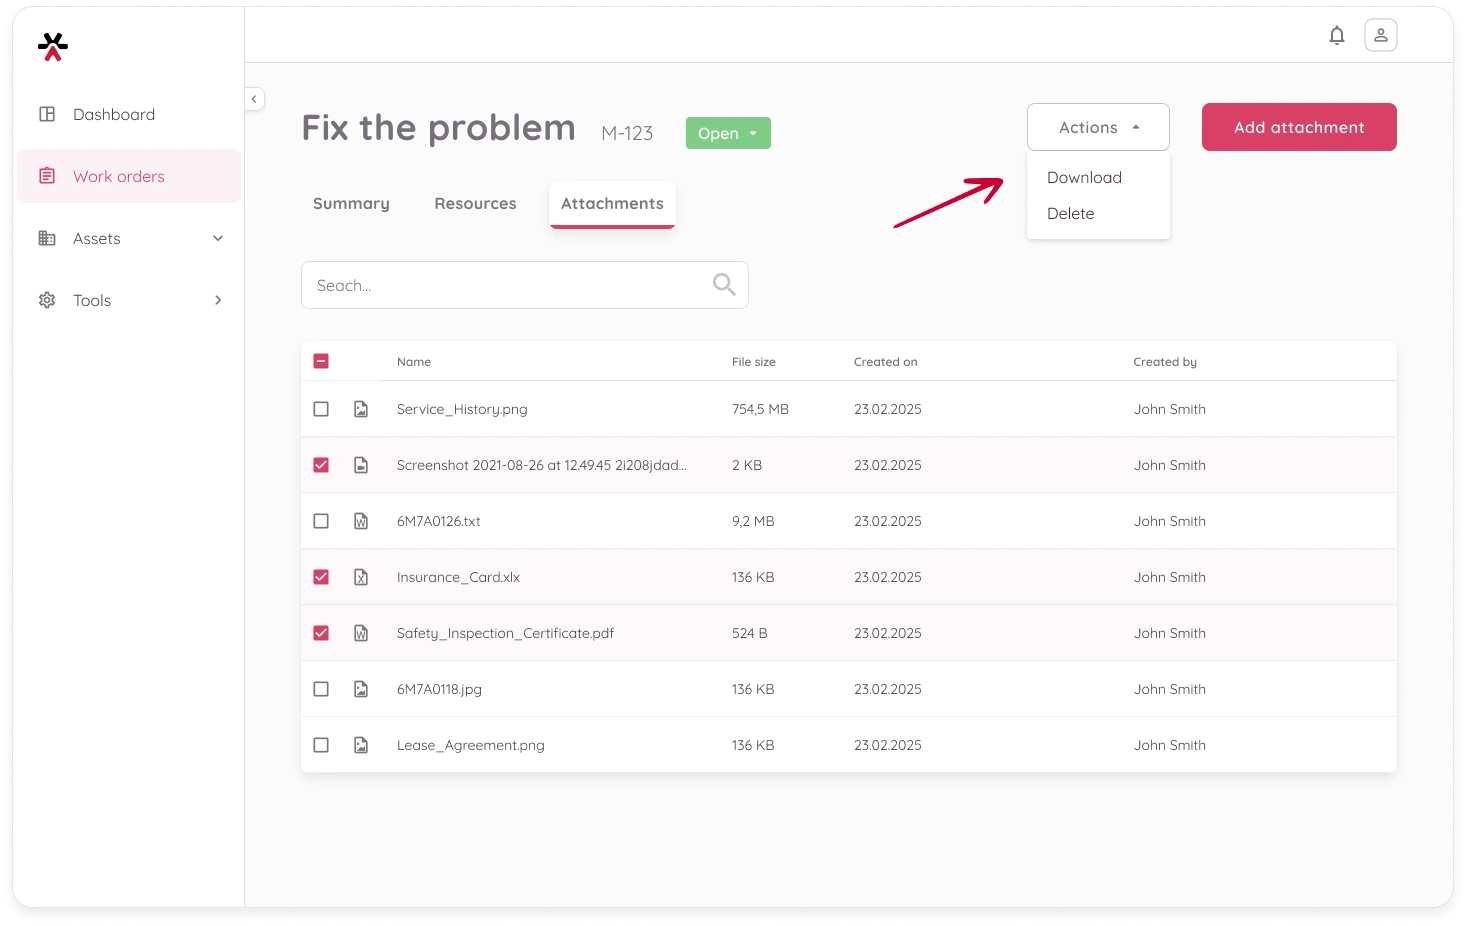
Task: Click the search magnifier icon
Action: 724,285
